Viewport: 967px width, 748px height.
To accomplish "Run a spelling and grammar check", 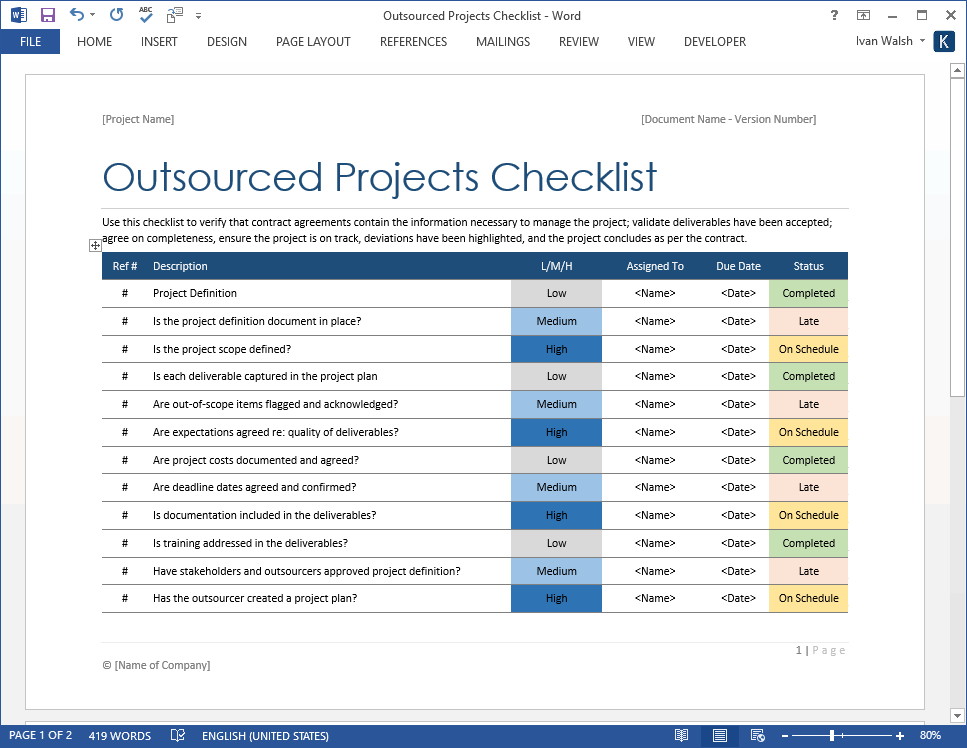I will click(145, 15).
